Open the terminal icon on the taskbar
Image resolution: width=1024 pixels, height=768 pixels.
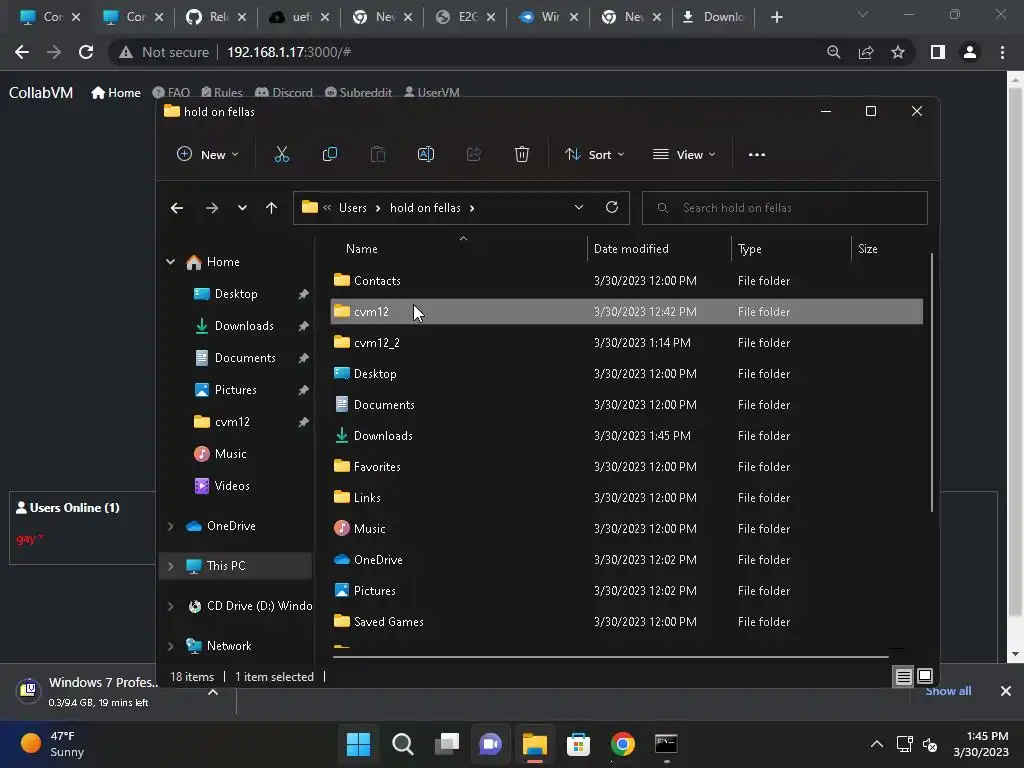tap(666, 744)
